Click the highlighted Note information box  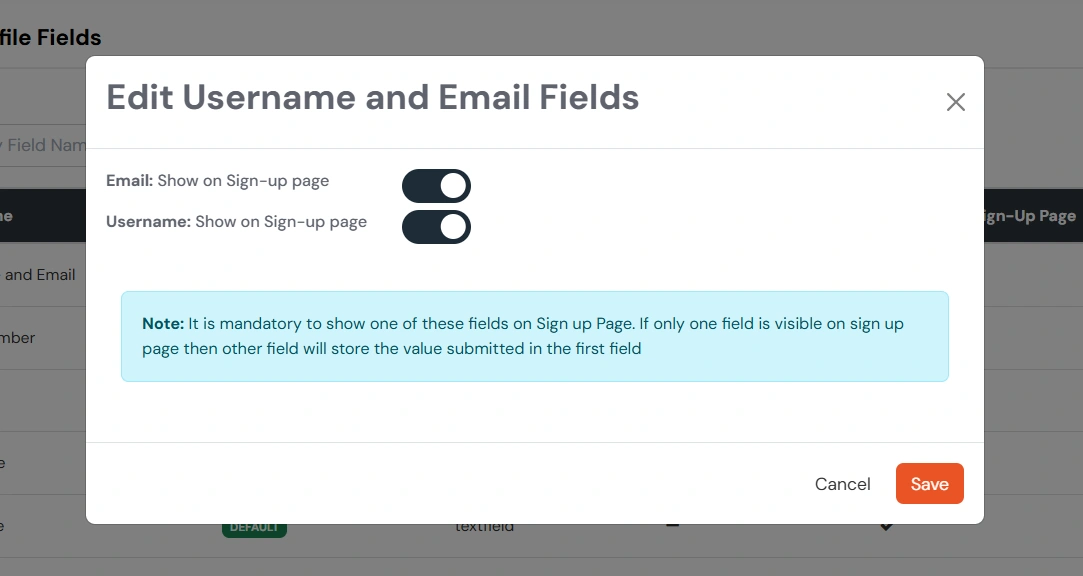(x=534, y=338)
